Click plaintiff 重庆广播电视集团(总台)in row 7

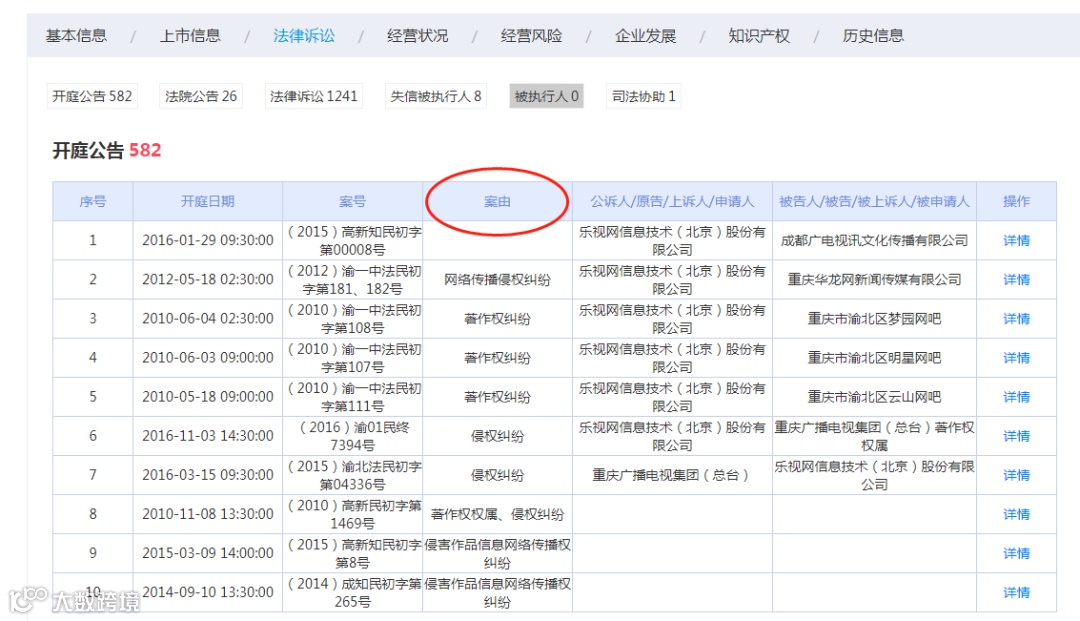tap(671, 476)
